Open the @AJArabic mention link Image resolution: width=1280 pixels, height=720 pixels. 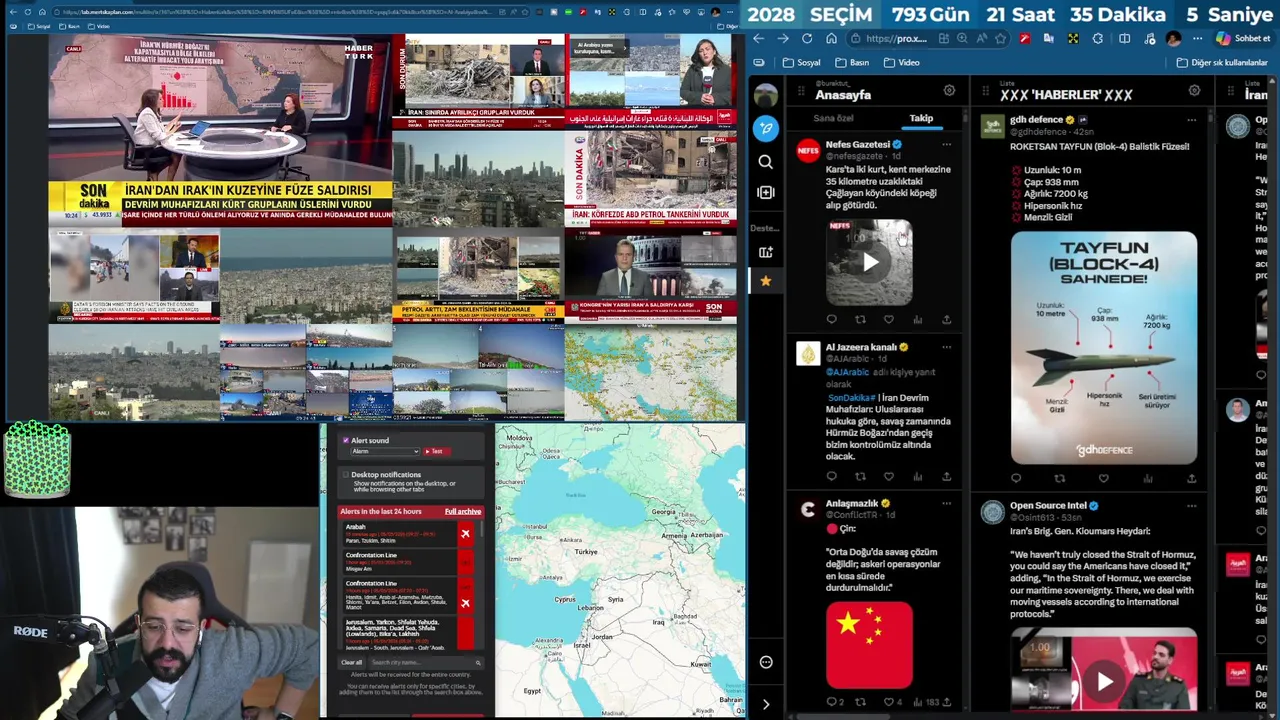click(x=847, y=372)
